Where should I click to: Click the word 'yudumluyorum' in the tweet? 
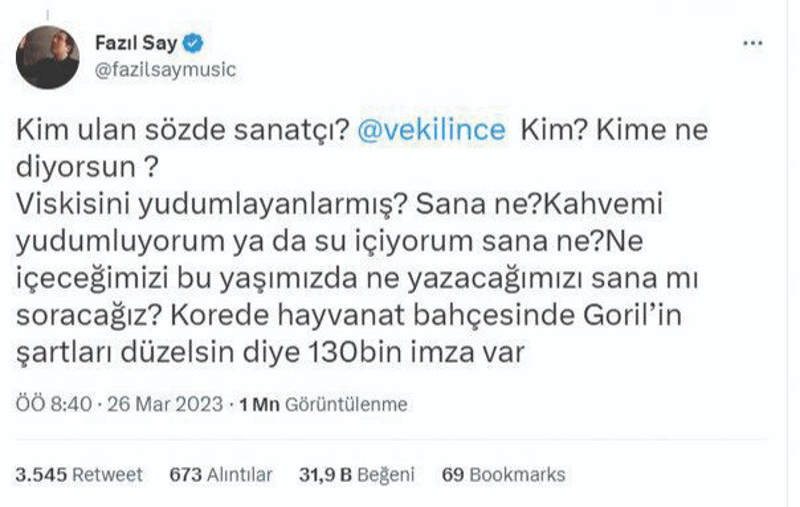[x=96, y=238]
